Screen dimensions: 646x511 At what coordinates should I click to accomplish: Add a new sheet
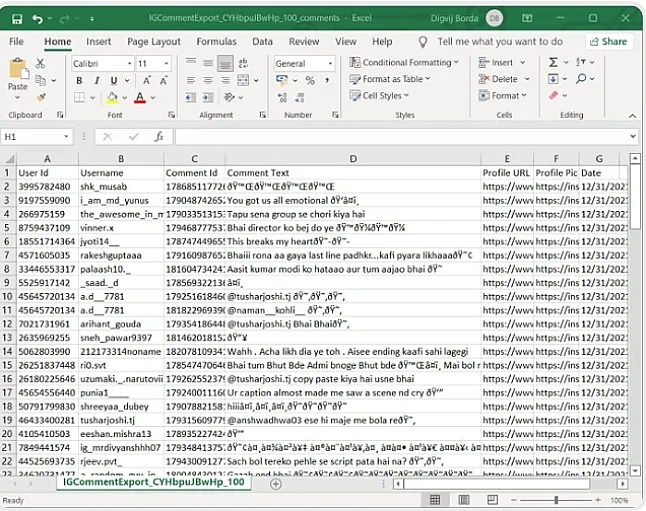[276, 484]
